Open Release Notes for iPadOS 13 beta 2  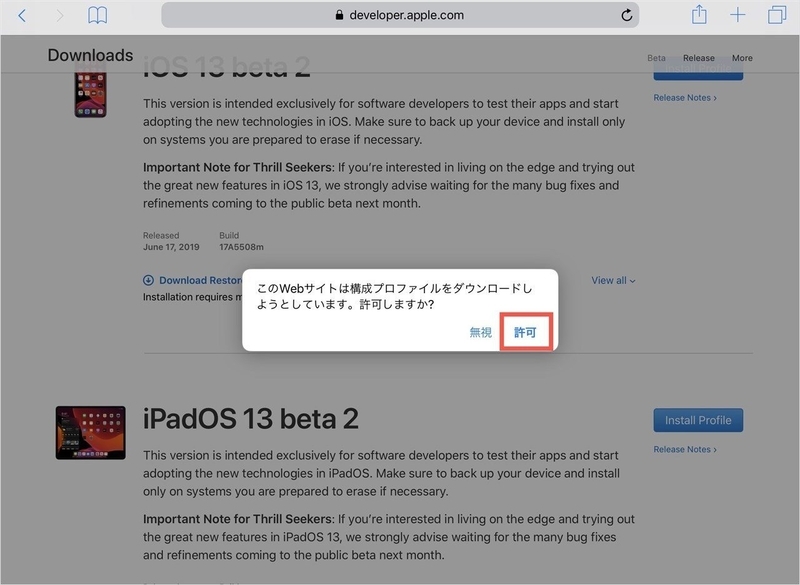[685, 449]
